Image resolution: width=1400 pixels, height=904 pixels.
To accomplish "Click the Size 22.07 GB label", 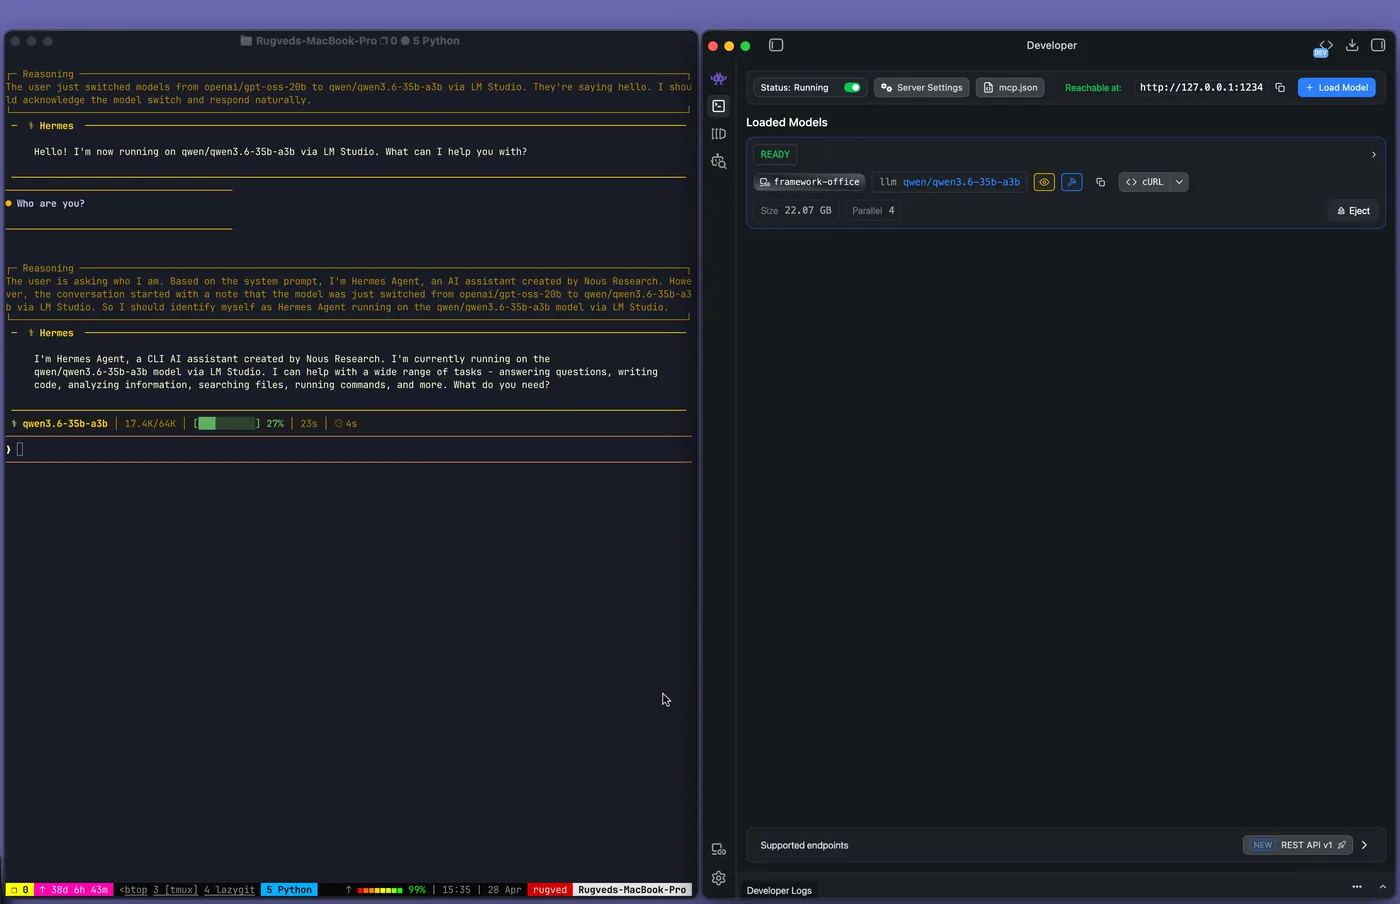I will pyautogui.click(x=796, y=211).
